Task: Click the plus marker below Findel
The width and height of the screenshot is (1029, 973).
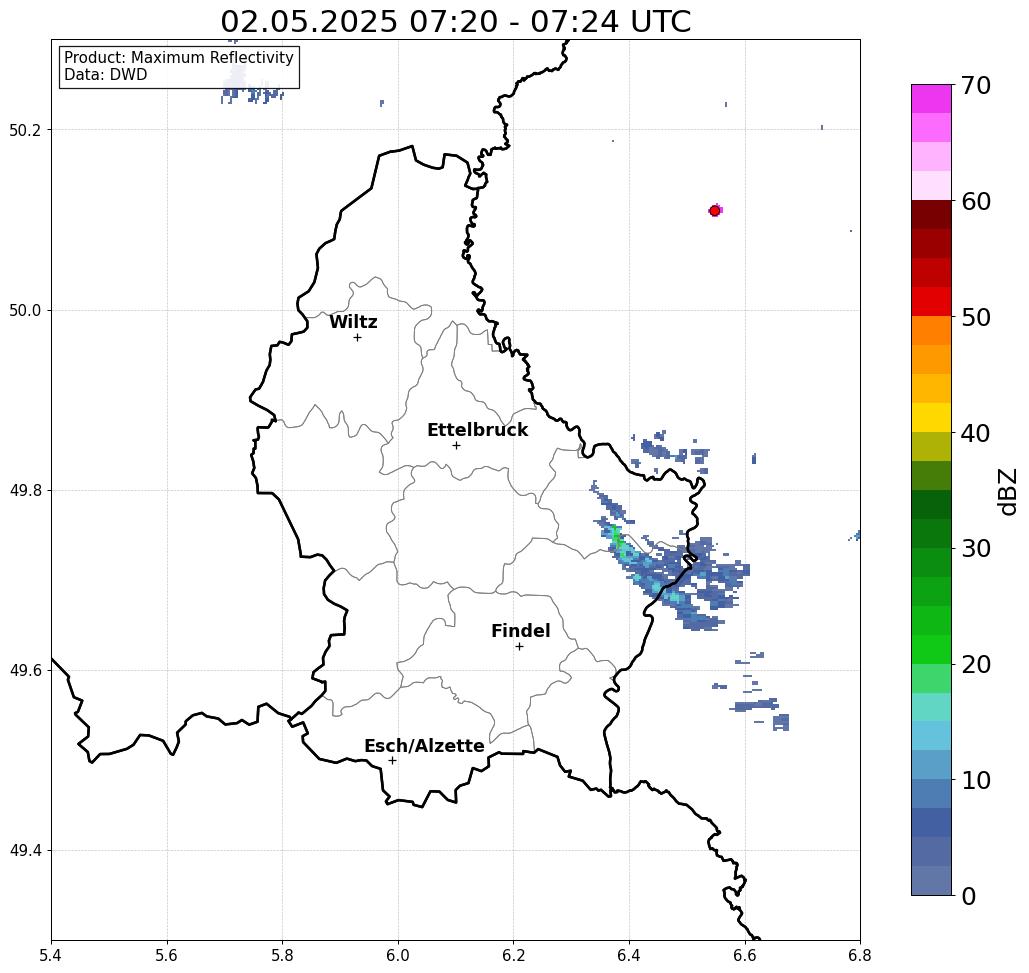Action: pos(519,647)
